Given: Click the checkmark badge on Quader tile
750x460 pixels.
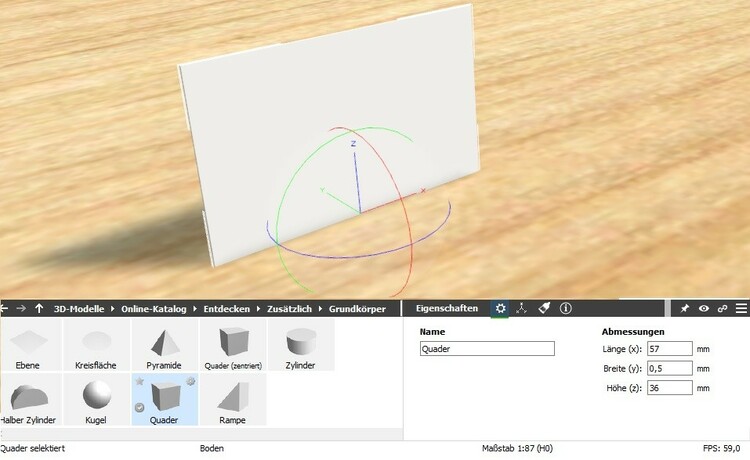Looking at the screenshot, I should click(x=140, y=407).
